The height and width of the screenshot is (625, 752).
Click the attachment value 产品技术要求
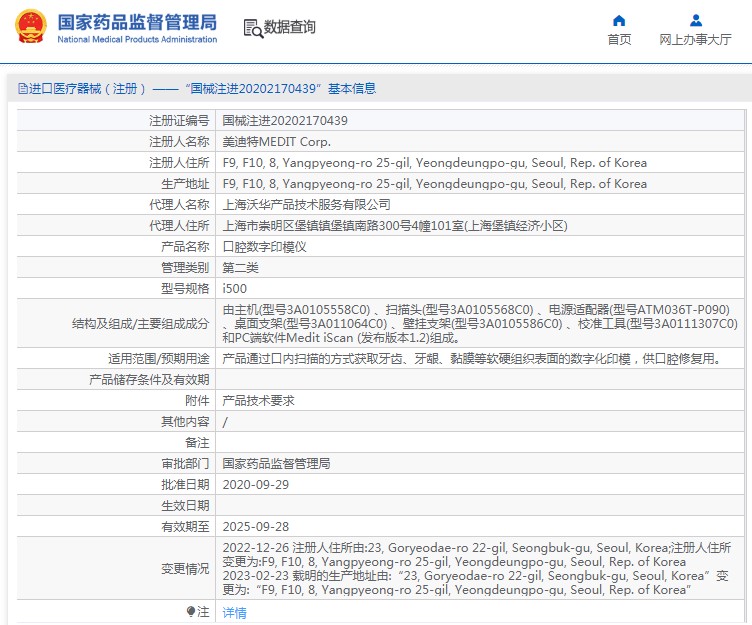[x=257, y=400]
